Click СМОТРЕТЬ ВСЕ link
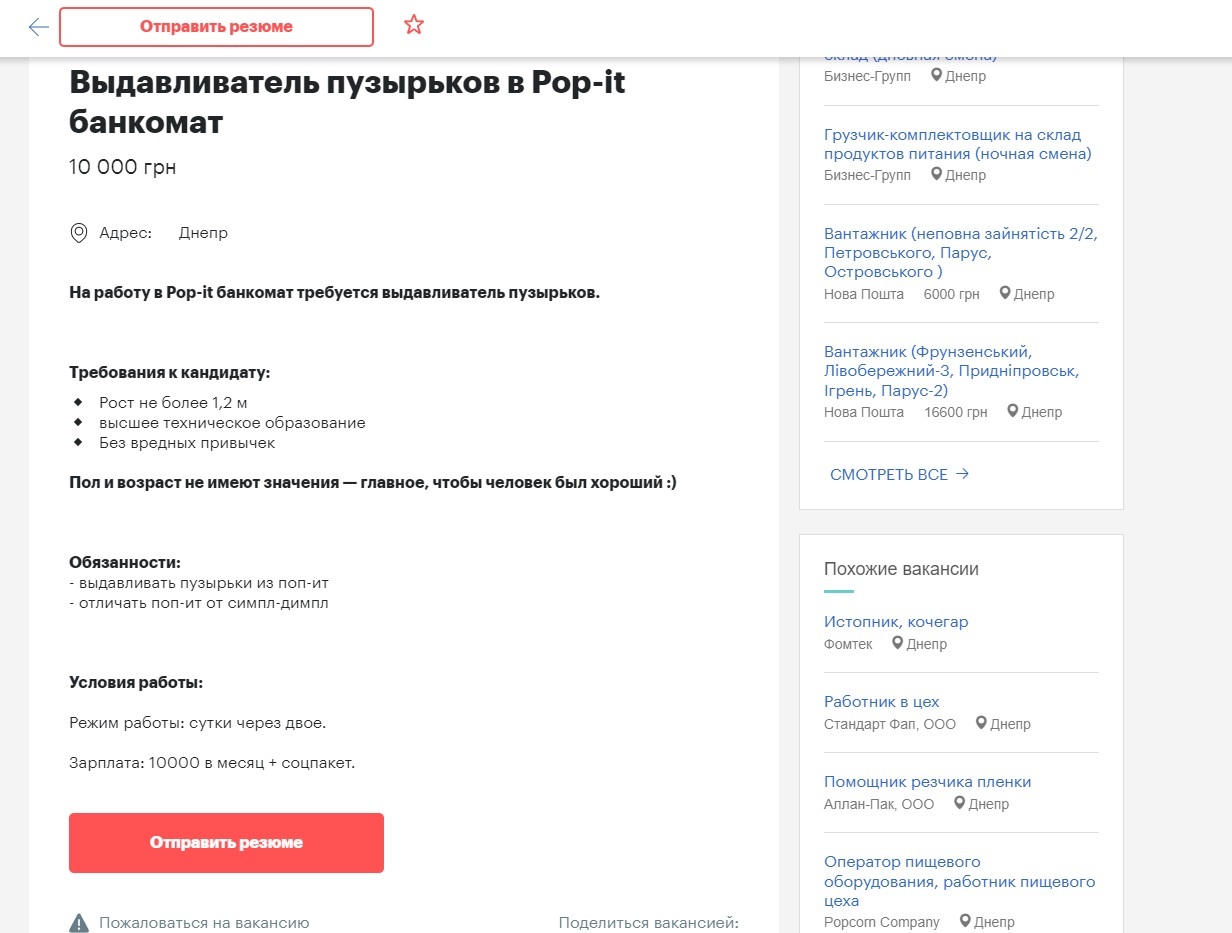The image size is (1232, 933). 889,475
